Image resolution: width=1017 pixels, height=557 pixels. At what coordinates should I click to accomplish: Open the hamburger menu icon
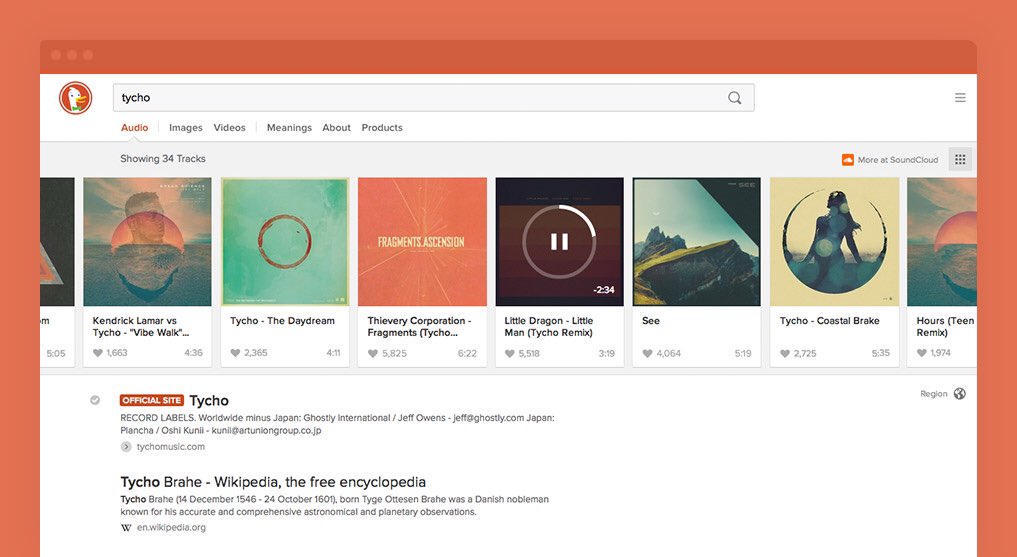[x=960, y=98]
